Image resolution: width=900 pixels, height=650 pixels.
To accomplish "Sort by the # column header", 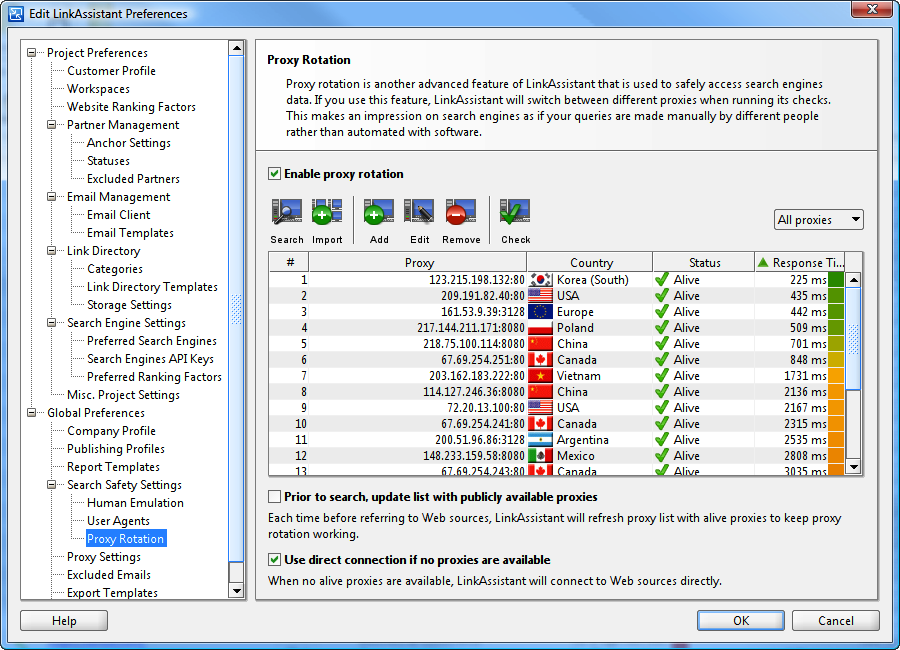I will pos(289,262).
